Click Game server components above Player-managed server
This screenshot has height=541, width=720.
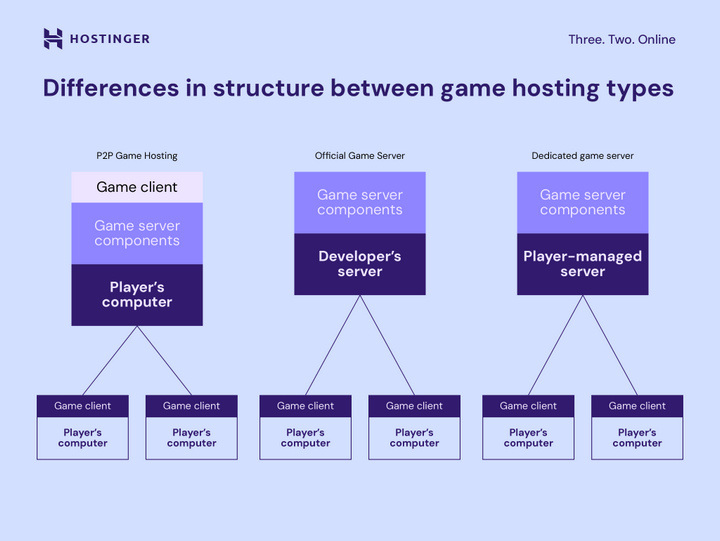(582, 202)
